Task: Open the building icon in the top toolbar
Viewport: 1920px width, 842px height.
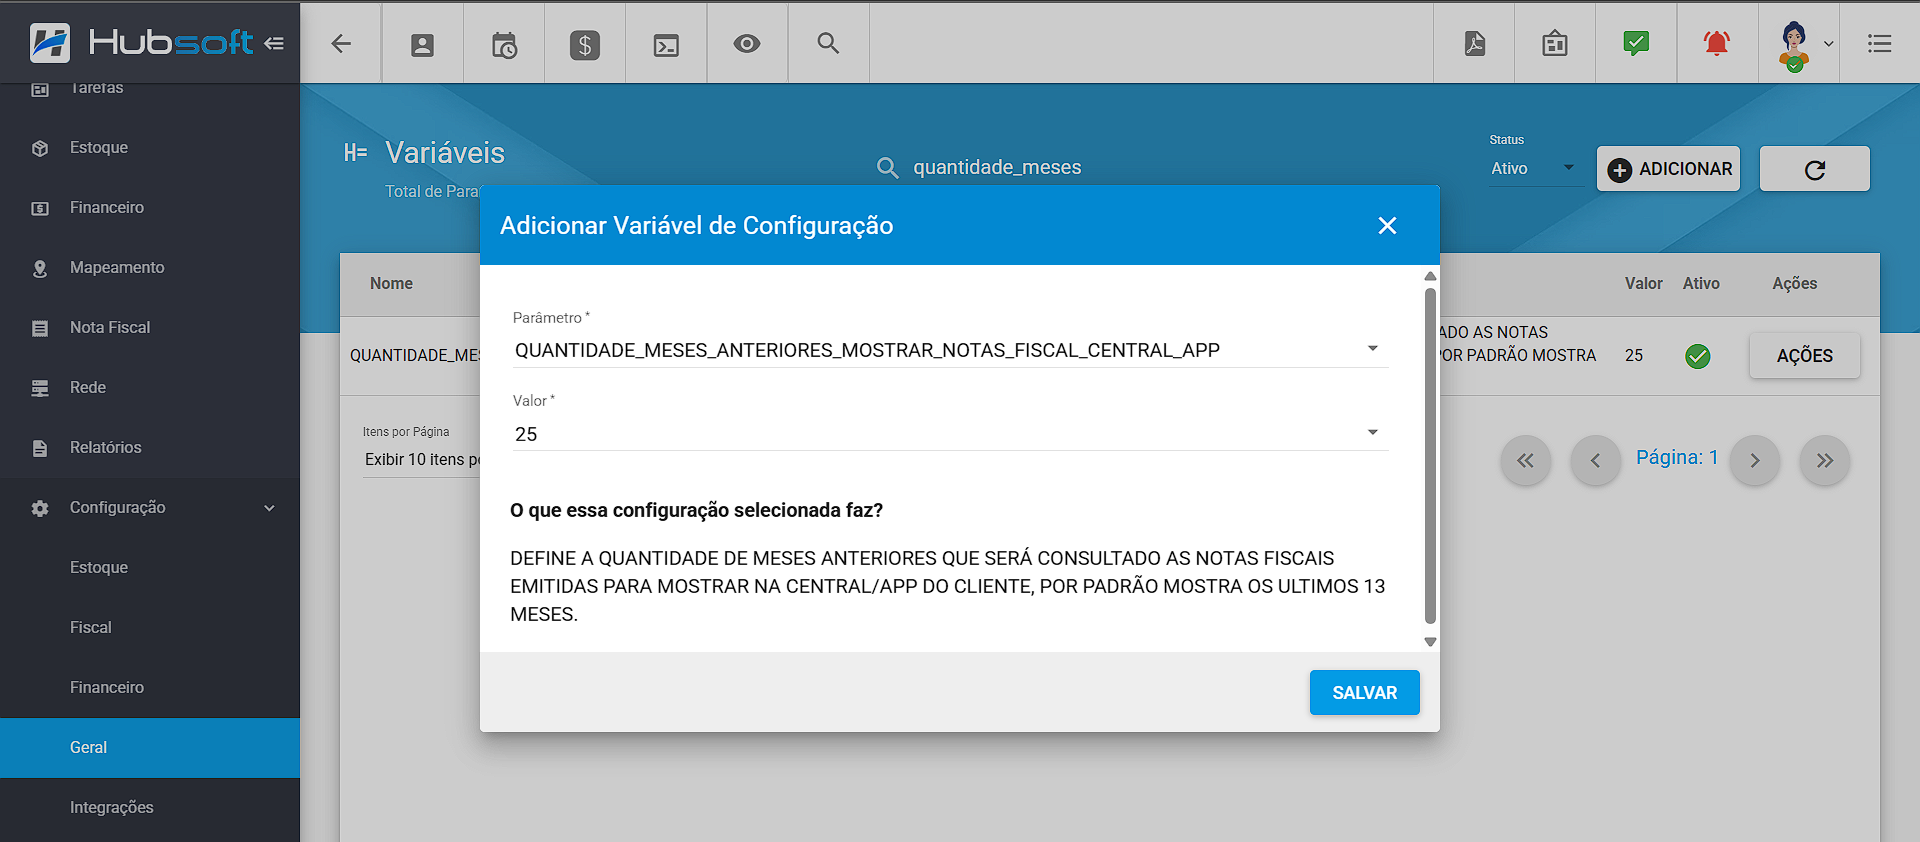Action: (x=1555, y=43)
